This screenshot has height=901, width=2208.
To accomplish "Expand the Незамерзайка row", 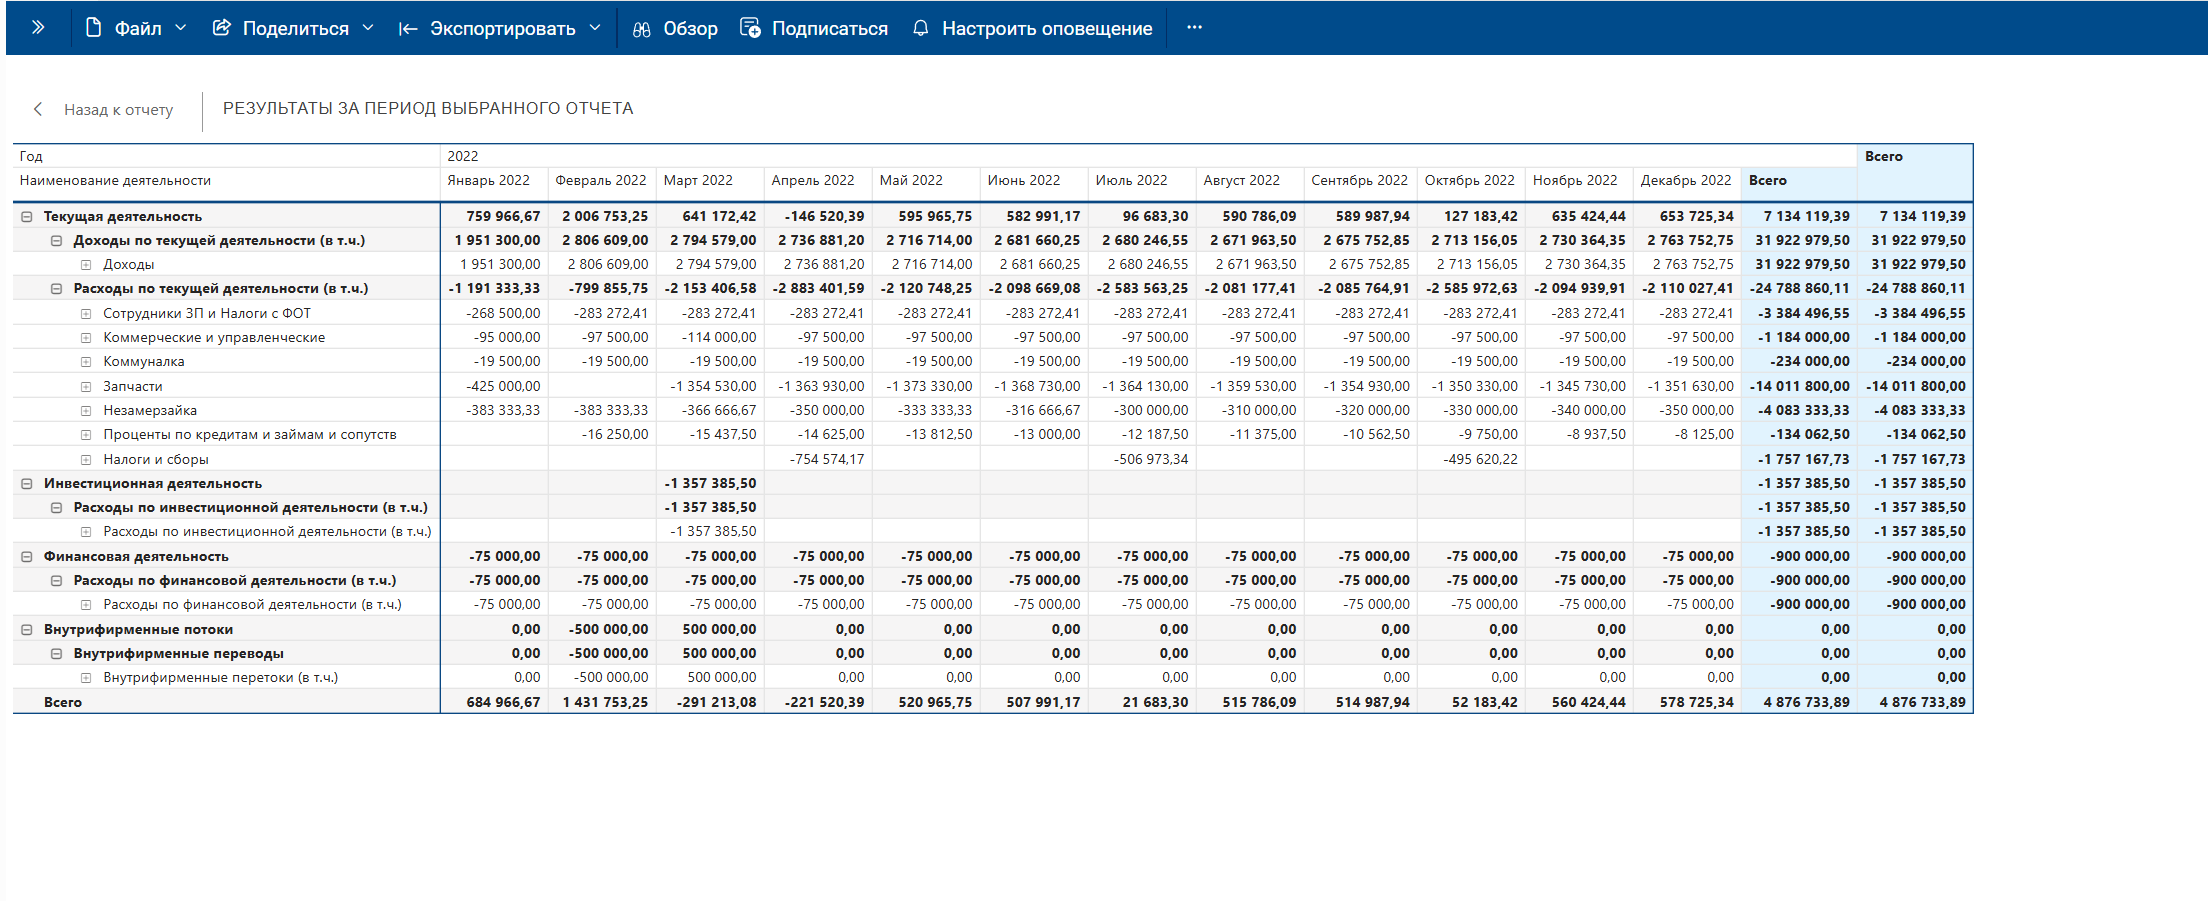I will pyautogui.click(x=86, y=410).
